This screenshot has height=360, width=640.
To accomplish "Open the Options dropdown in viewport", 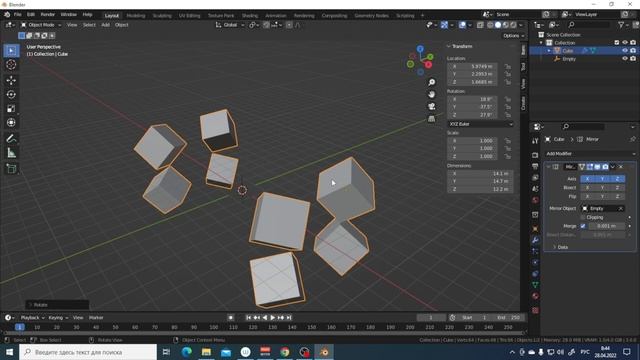I will (513, 36).
